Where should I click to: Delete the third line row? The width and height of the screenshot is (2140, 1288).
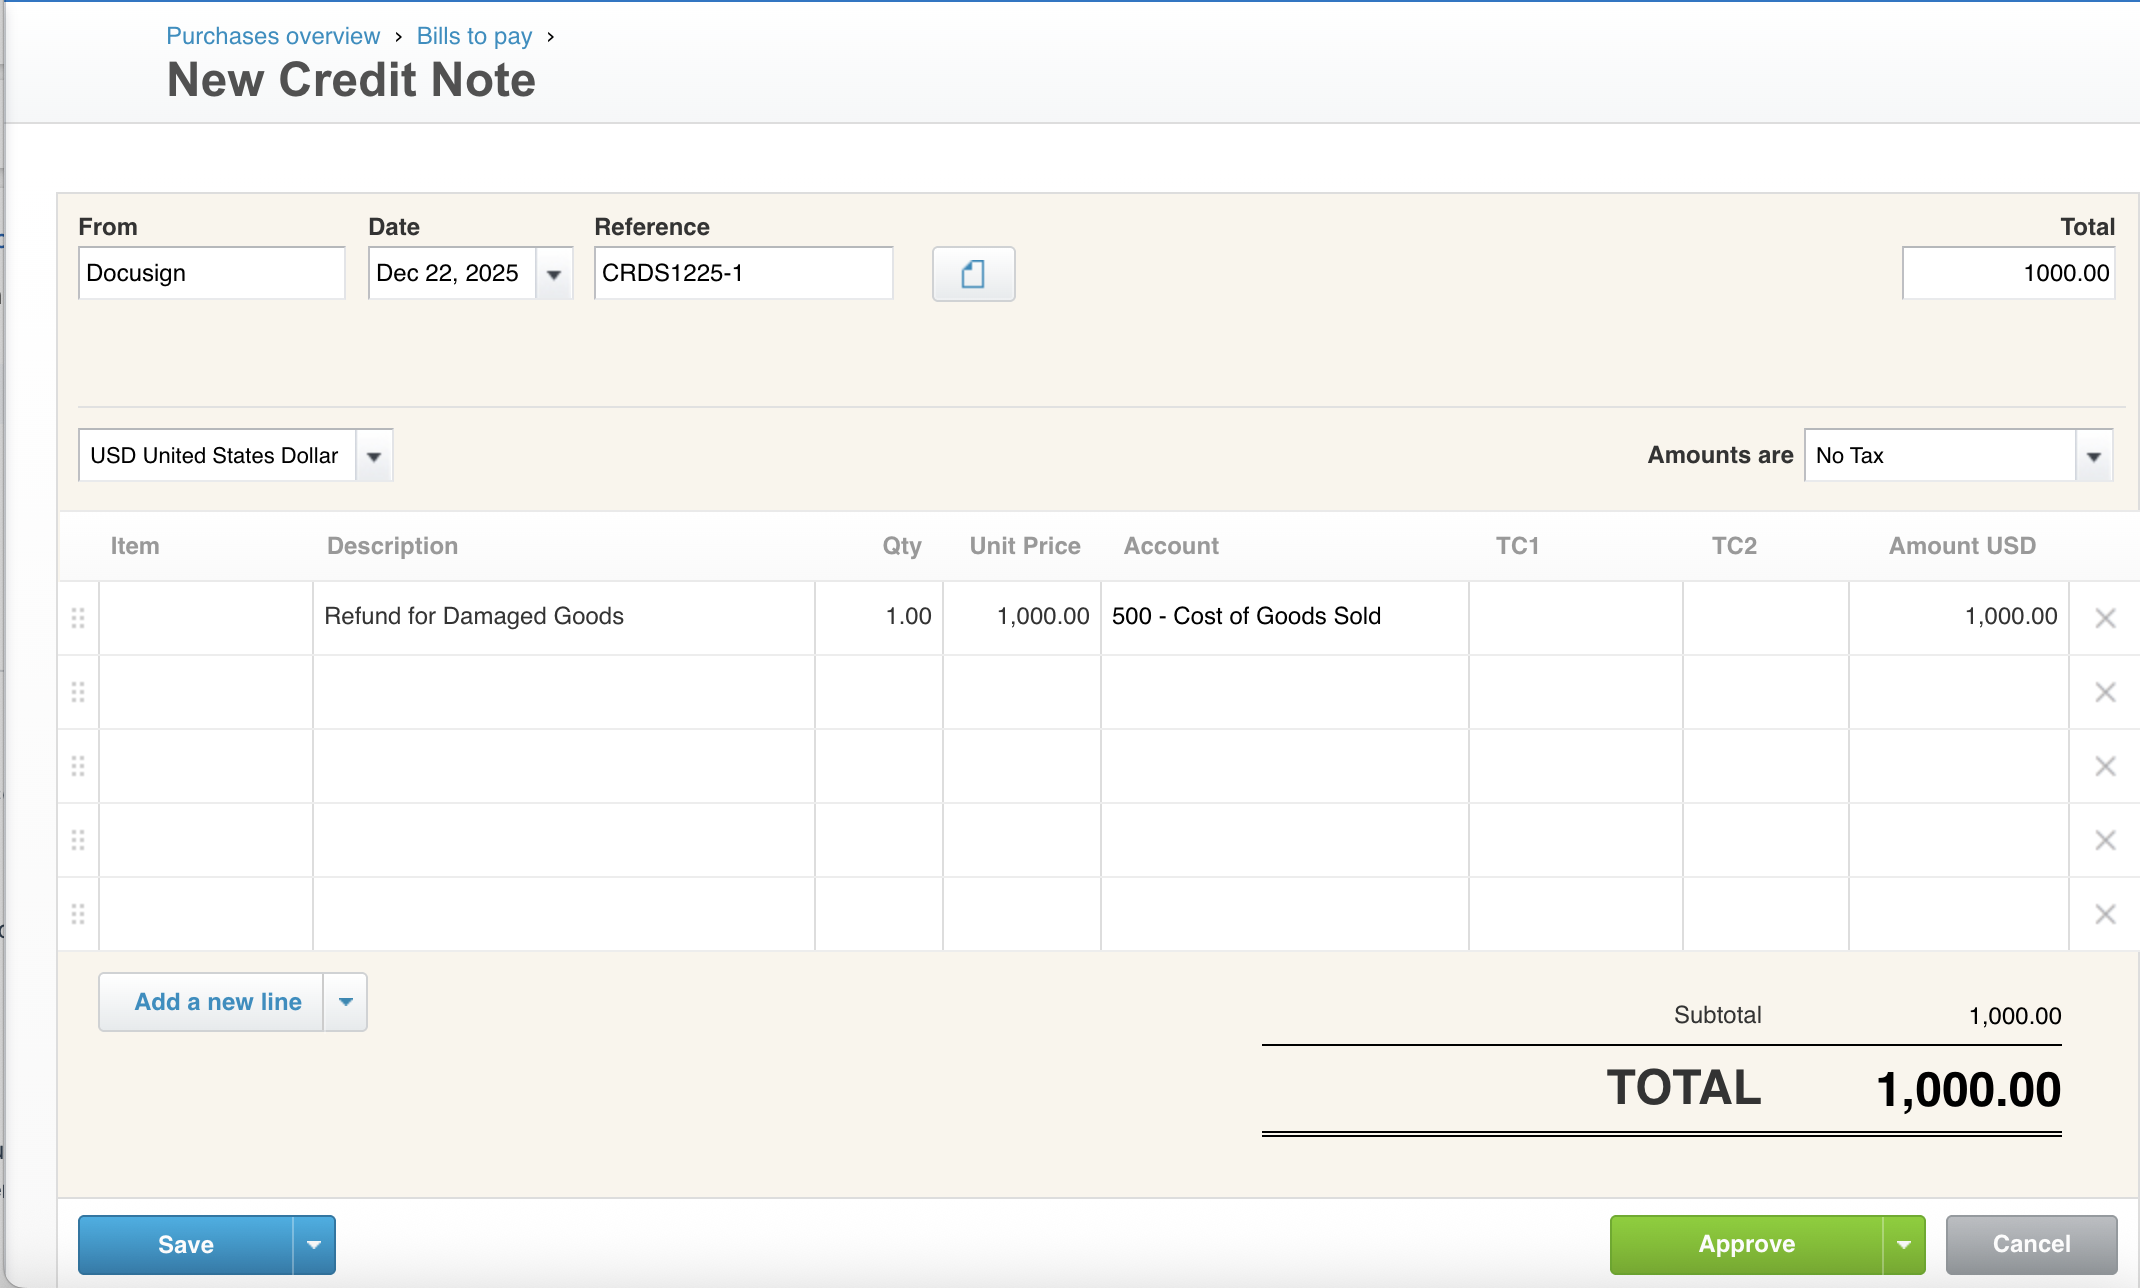tap(2105, 766)
